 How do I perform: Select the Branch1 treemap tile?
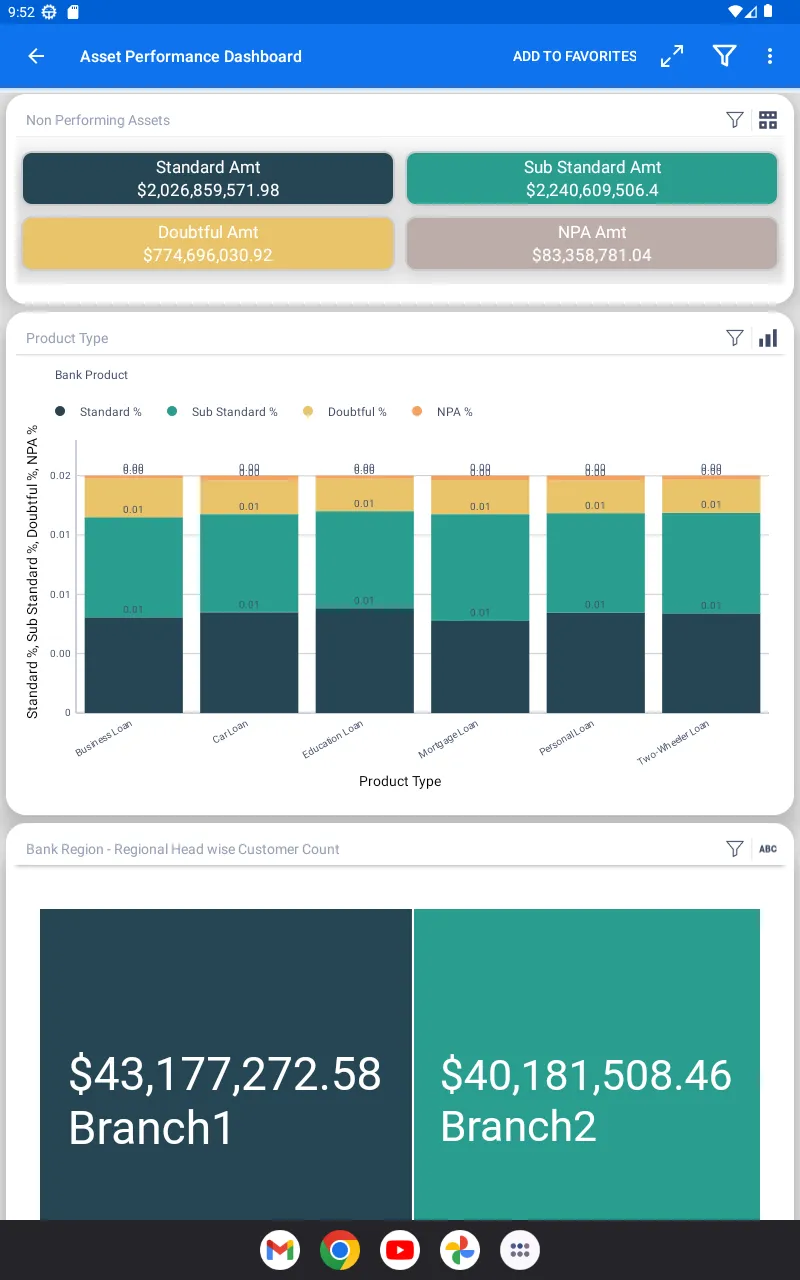226,1064
